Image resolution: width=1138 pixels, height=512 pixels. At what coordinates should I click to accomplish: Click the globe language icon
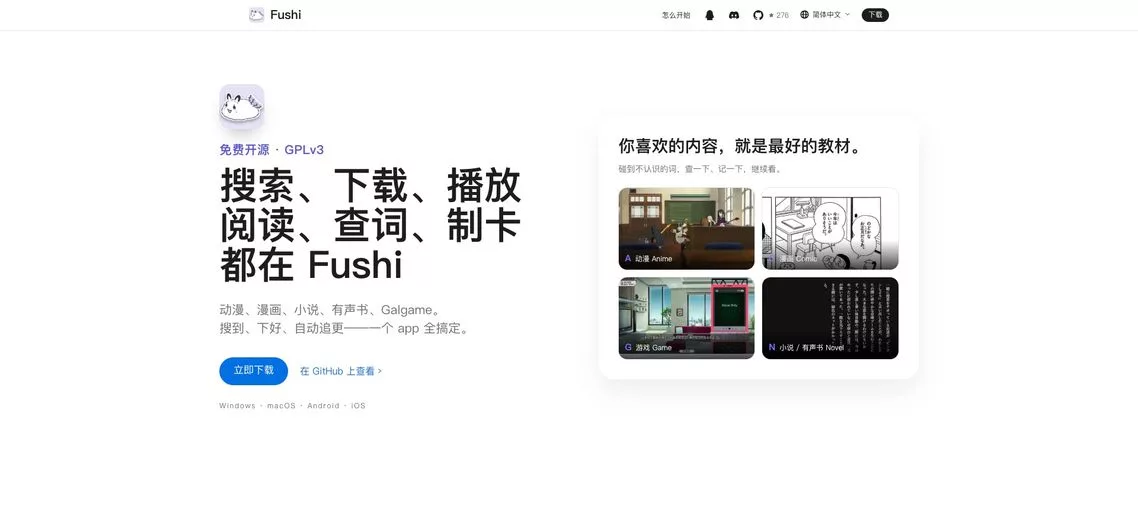(804, 15)
